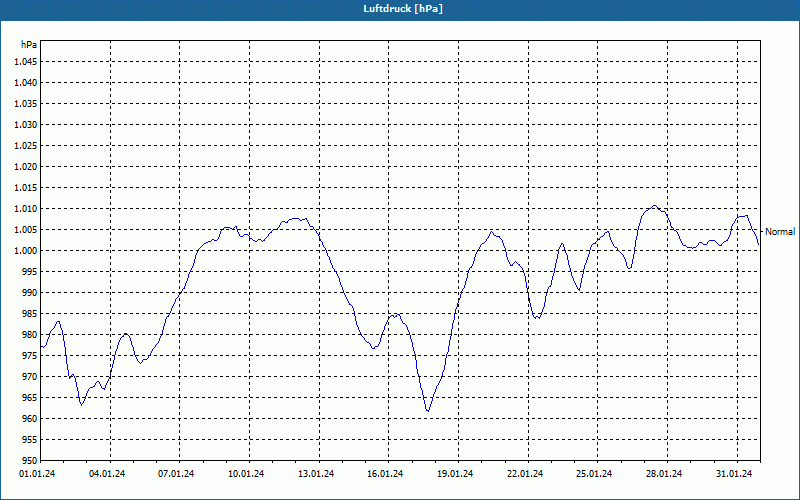Select the 1.045 axis value
The height and width of the screenshot is (500, 800).
click(x=25, y=62)
